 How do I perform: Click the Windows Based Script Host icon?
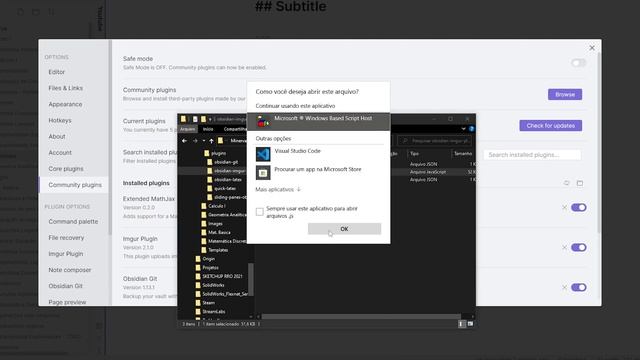(263, 121)
